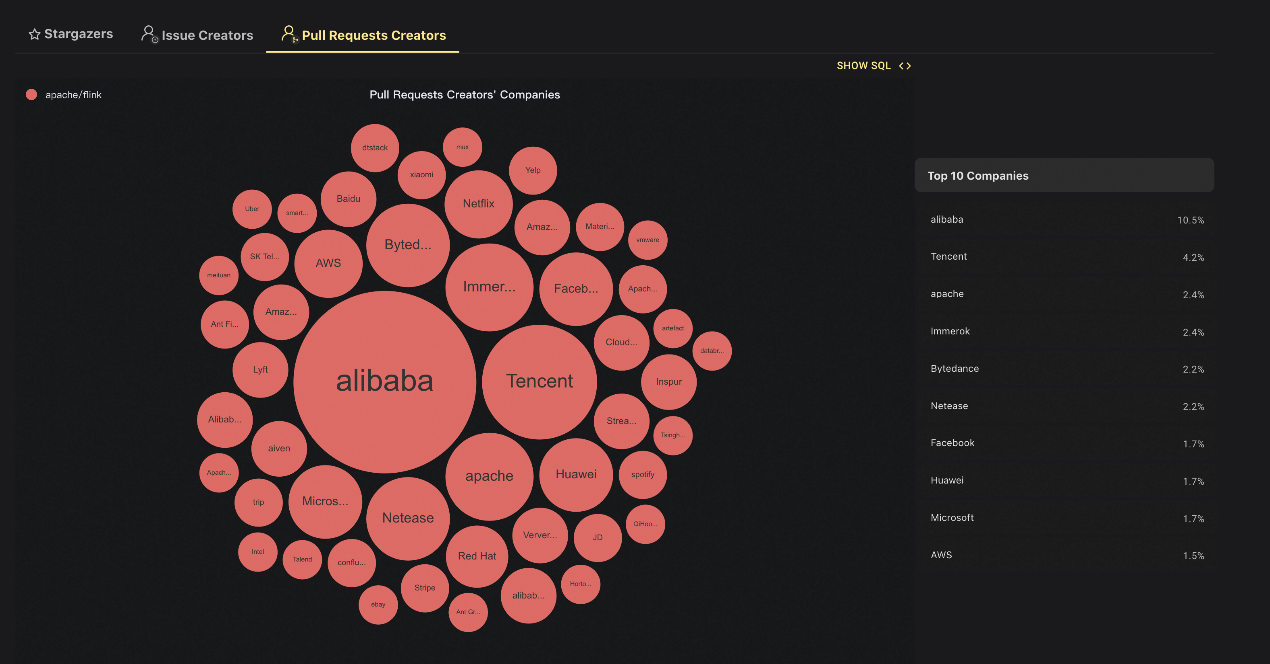Select the dtstack bubble
The image size is (1270, 664).
(375, 148)
